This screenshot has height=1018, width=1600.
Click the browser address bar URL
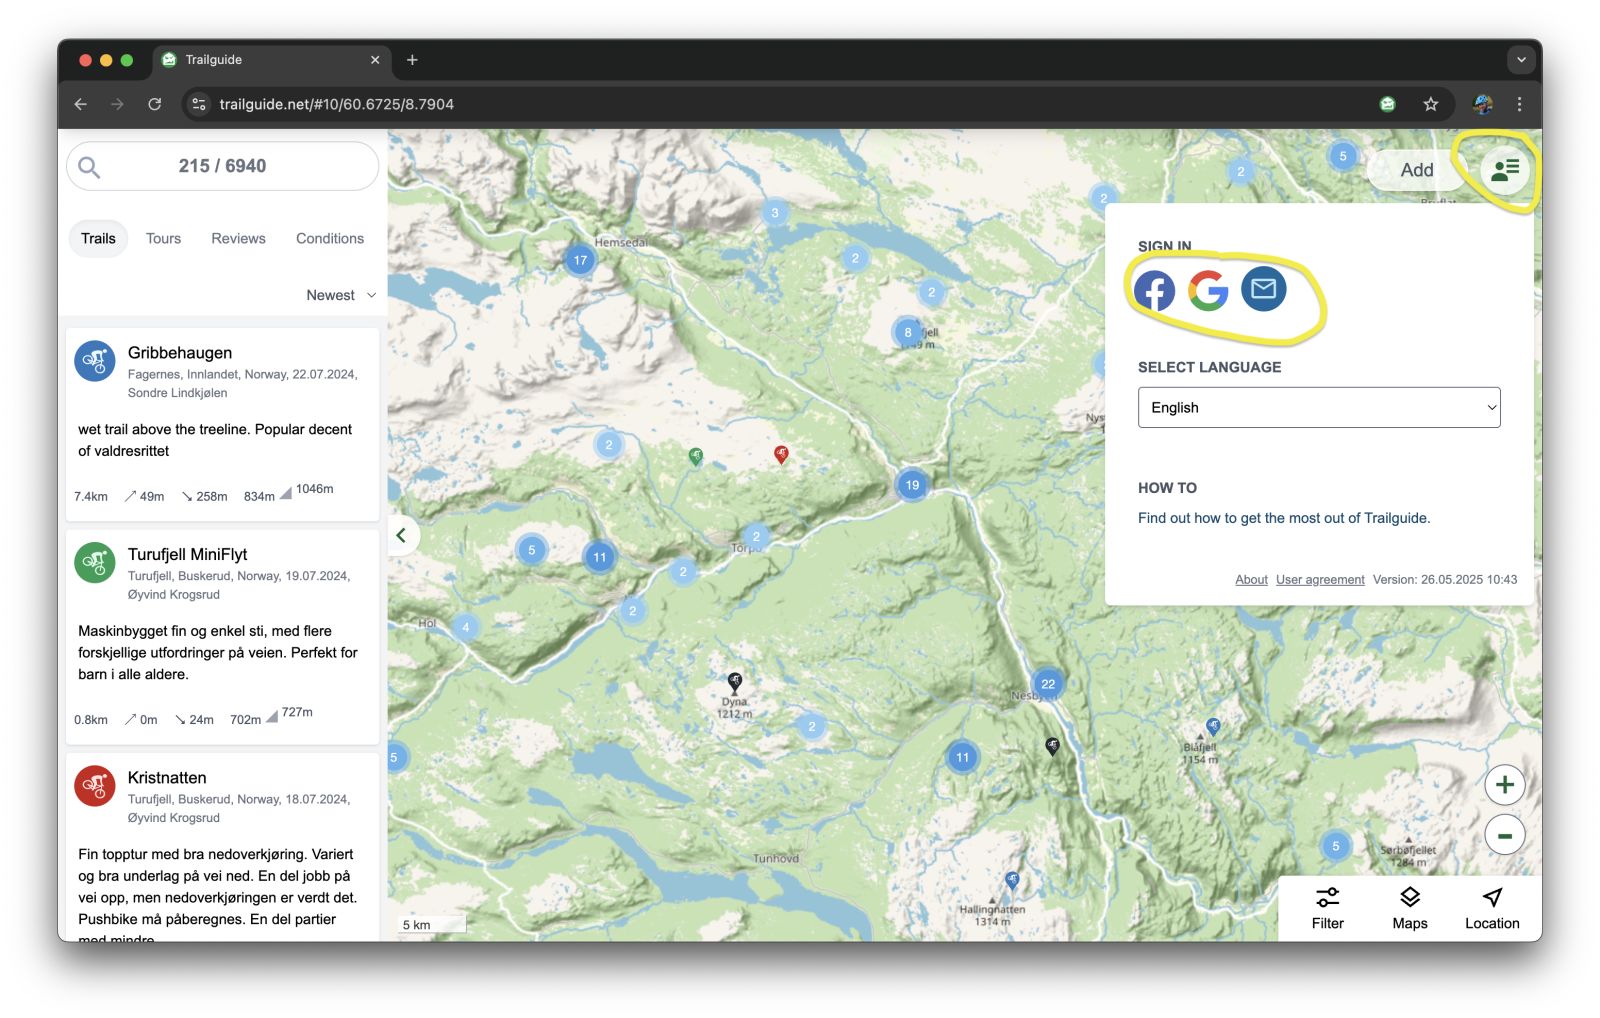coord(336,104)
